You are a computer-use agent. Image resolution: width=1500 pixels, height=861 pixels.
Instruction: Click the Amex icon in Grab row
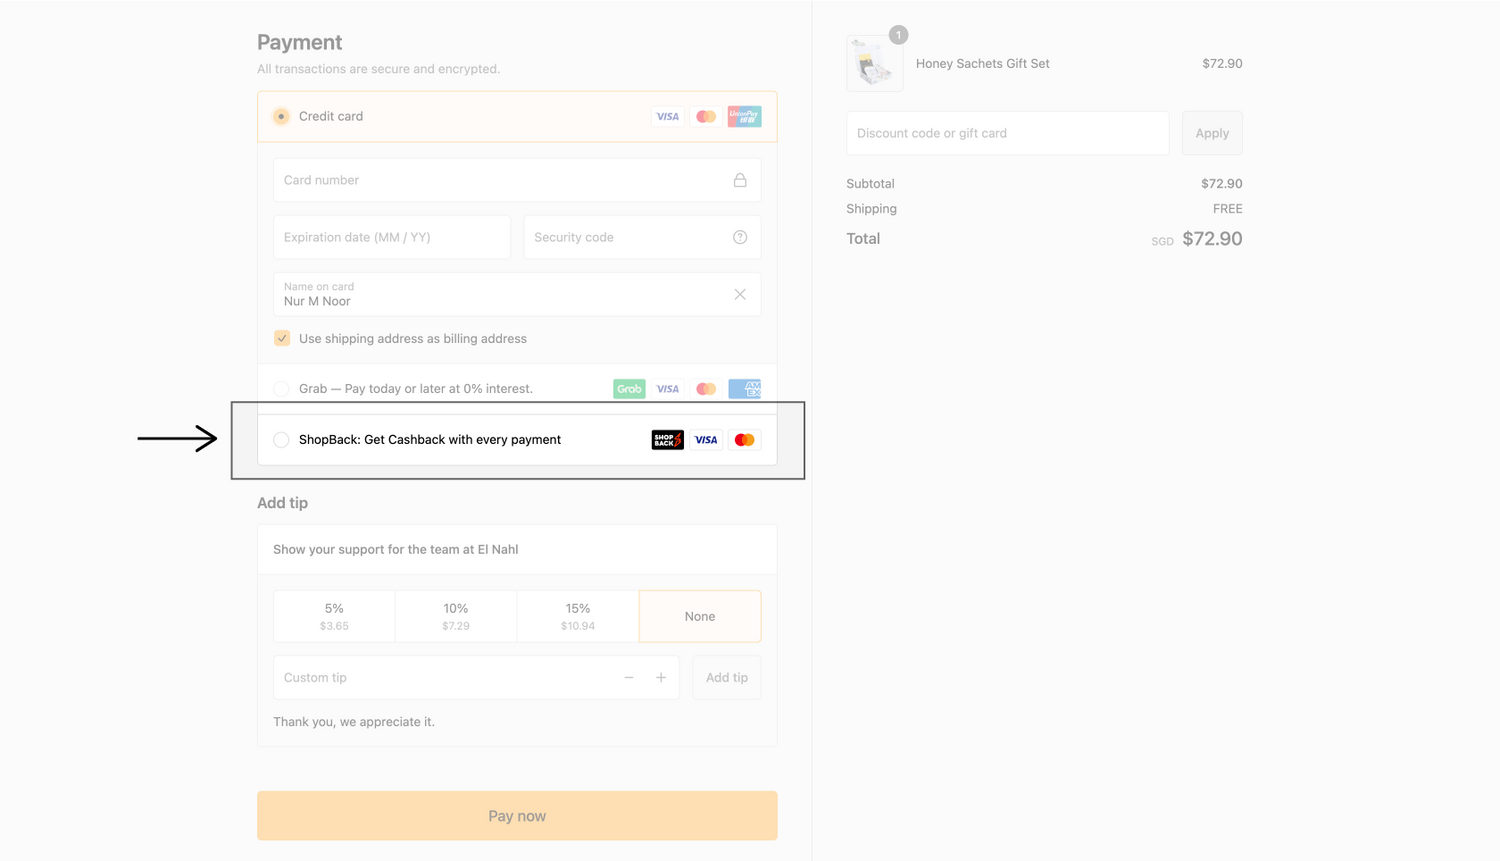pyautogui.click(x=744, y=389)
